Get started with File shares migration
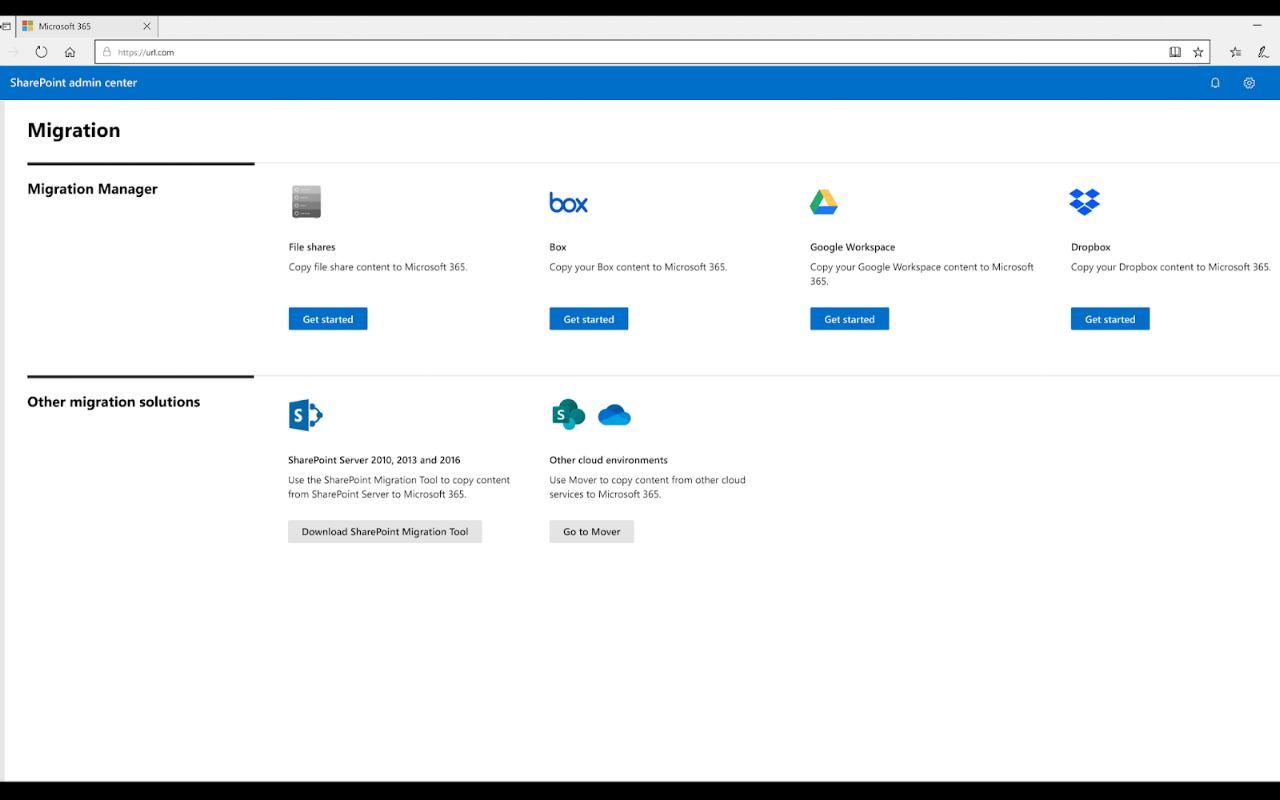 coord(328,319)
